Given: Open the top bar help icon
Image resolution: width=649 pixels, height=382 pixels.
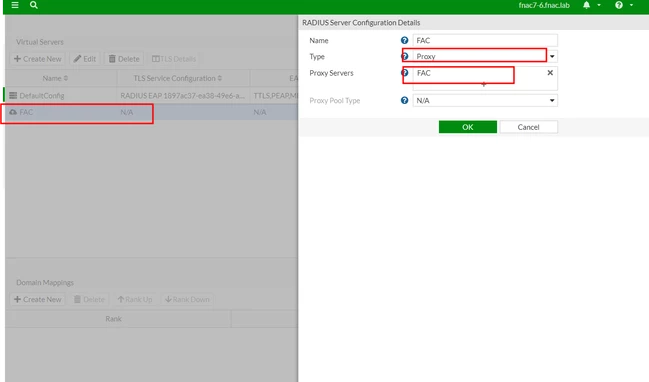Looking at the screenshot, I should click(x=619, y=5).
